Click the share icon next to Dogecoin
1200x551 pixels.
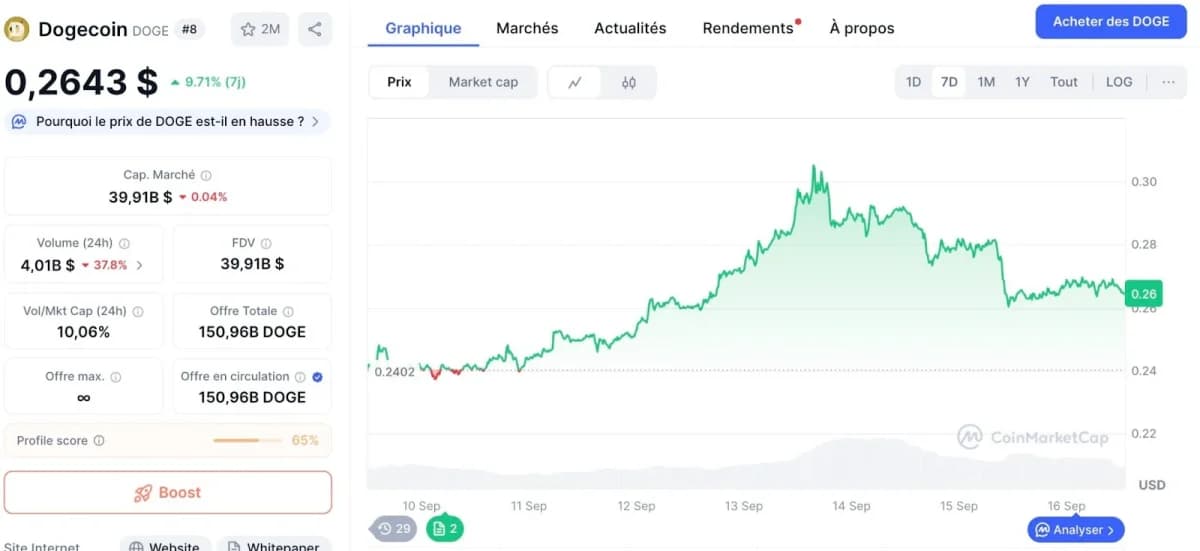click(315, 29)
